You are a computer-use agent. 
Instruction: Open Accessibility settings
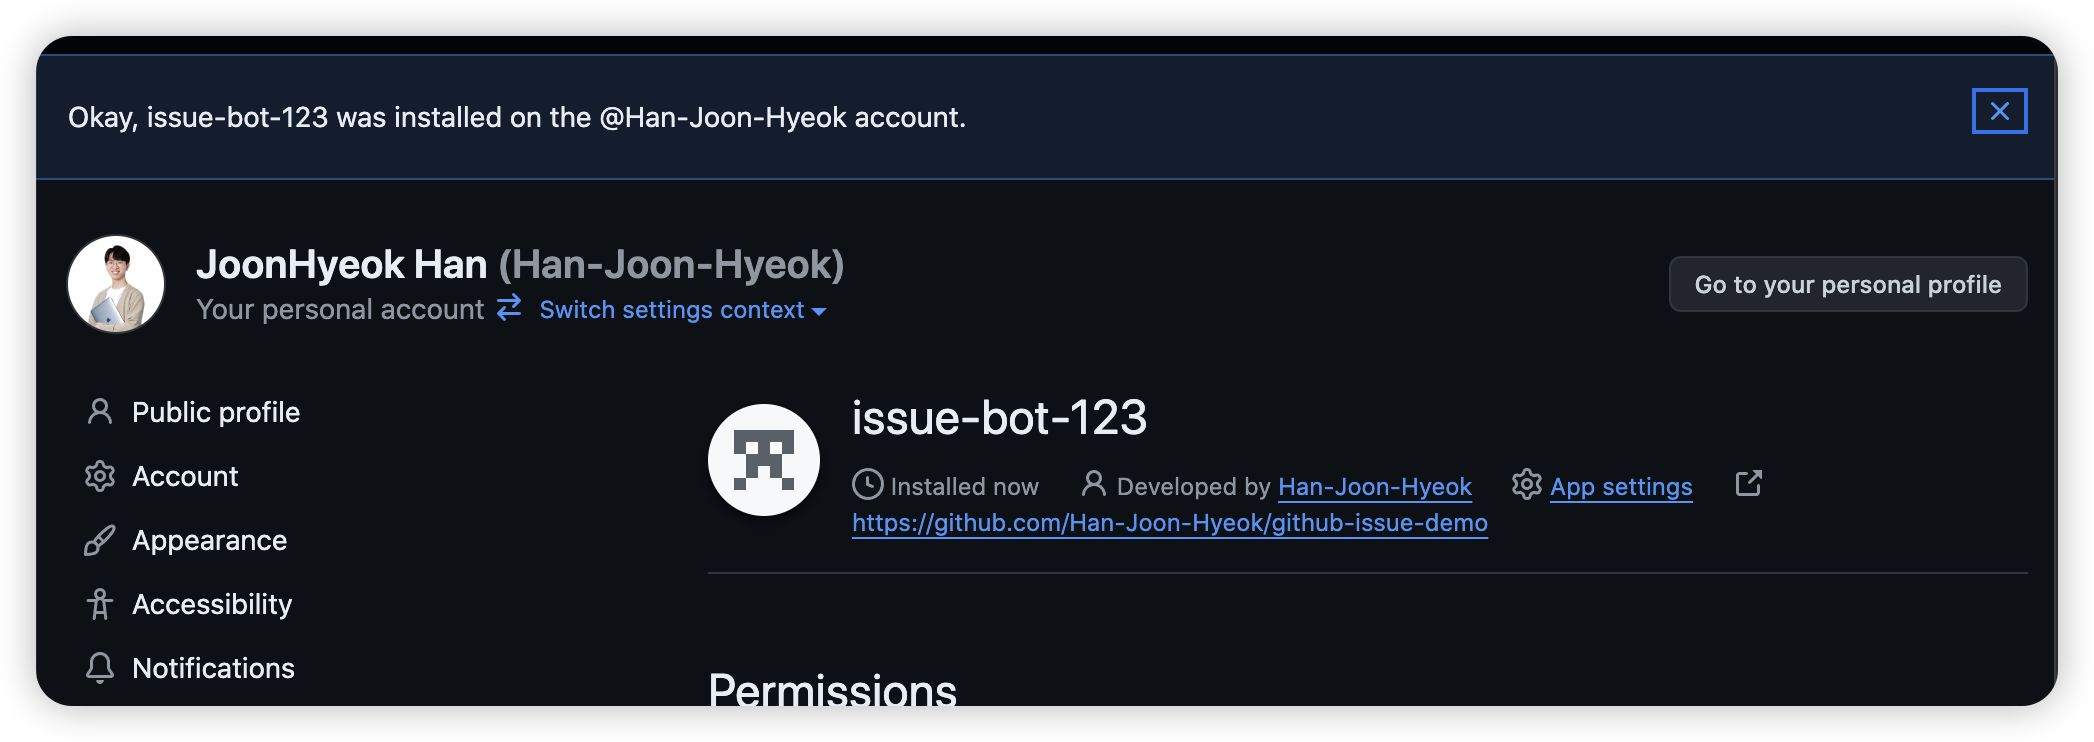[x=212, y=604]
